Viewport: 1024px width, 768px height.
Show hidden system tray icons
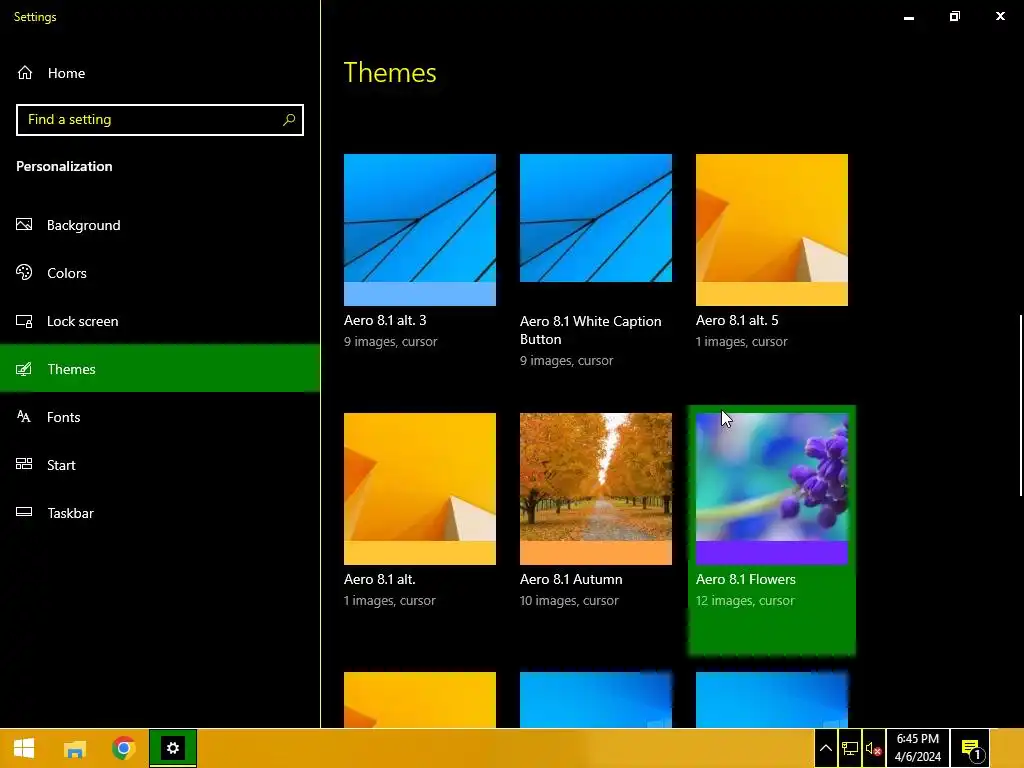coord(825,748)
